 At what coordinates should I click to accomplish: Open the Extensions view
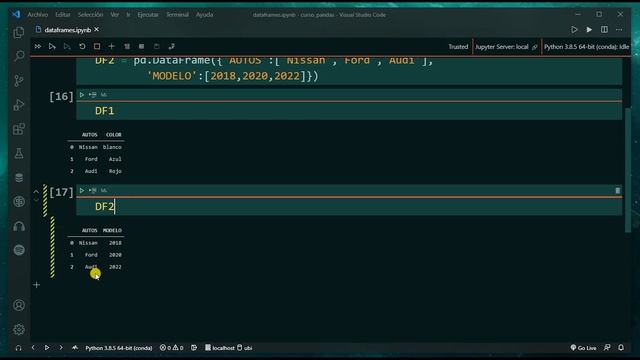[x=19, y=129]
